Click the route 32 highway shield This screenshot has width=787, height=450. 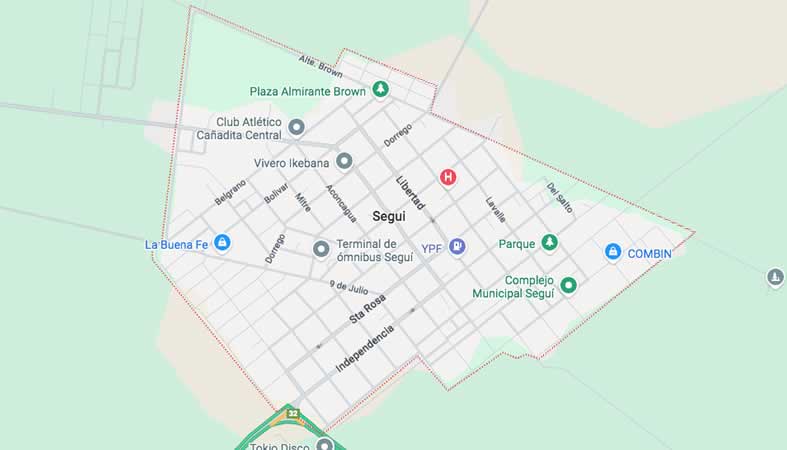pyautogui.click(x=293, y=414)
